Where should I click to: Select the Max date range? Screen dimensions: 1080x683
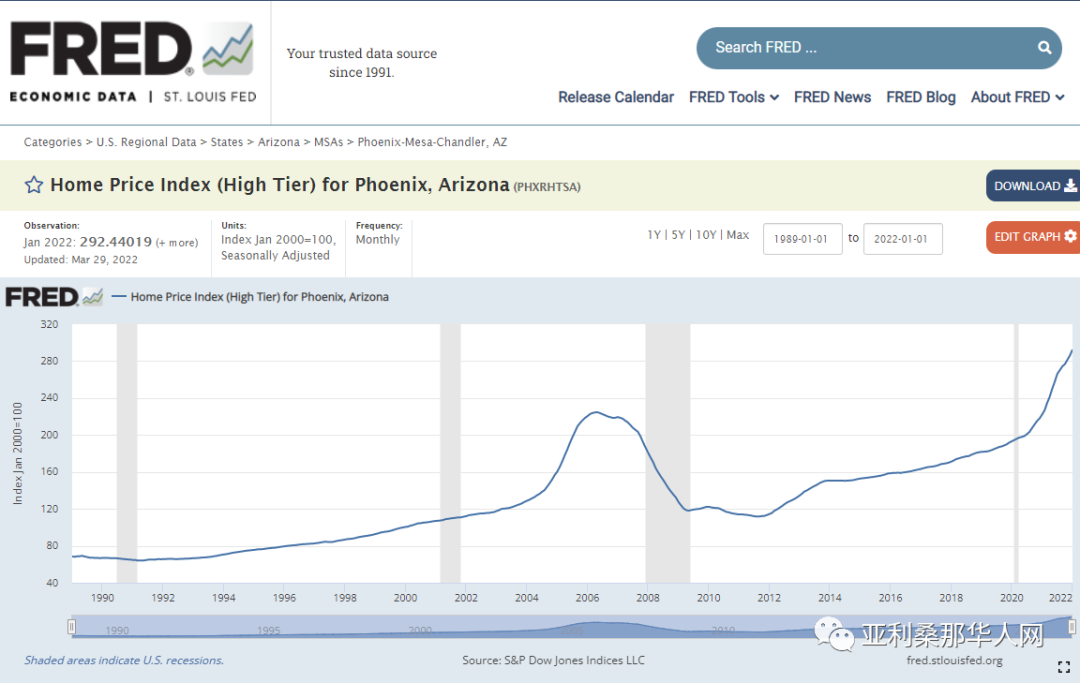coord(738,235)
